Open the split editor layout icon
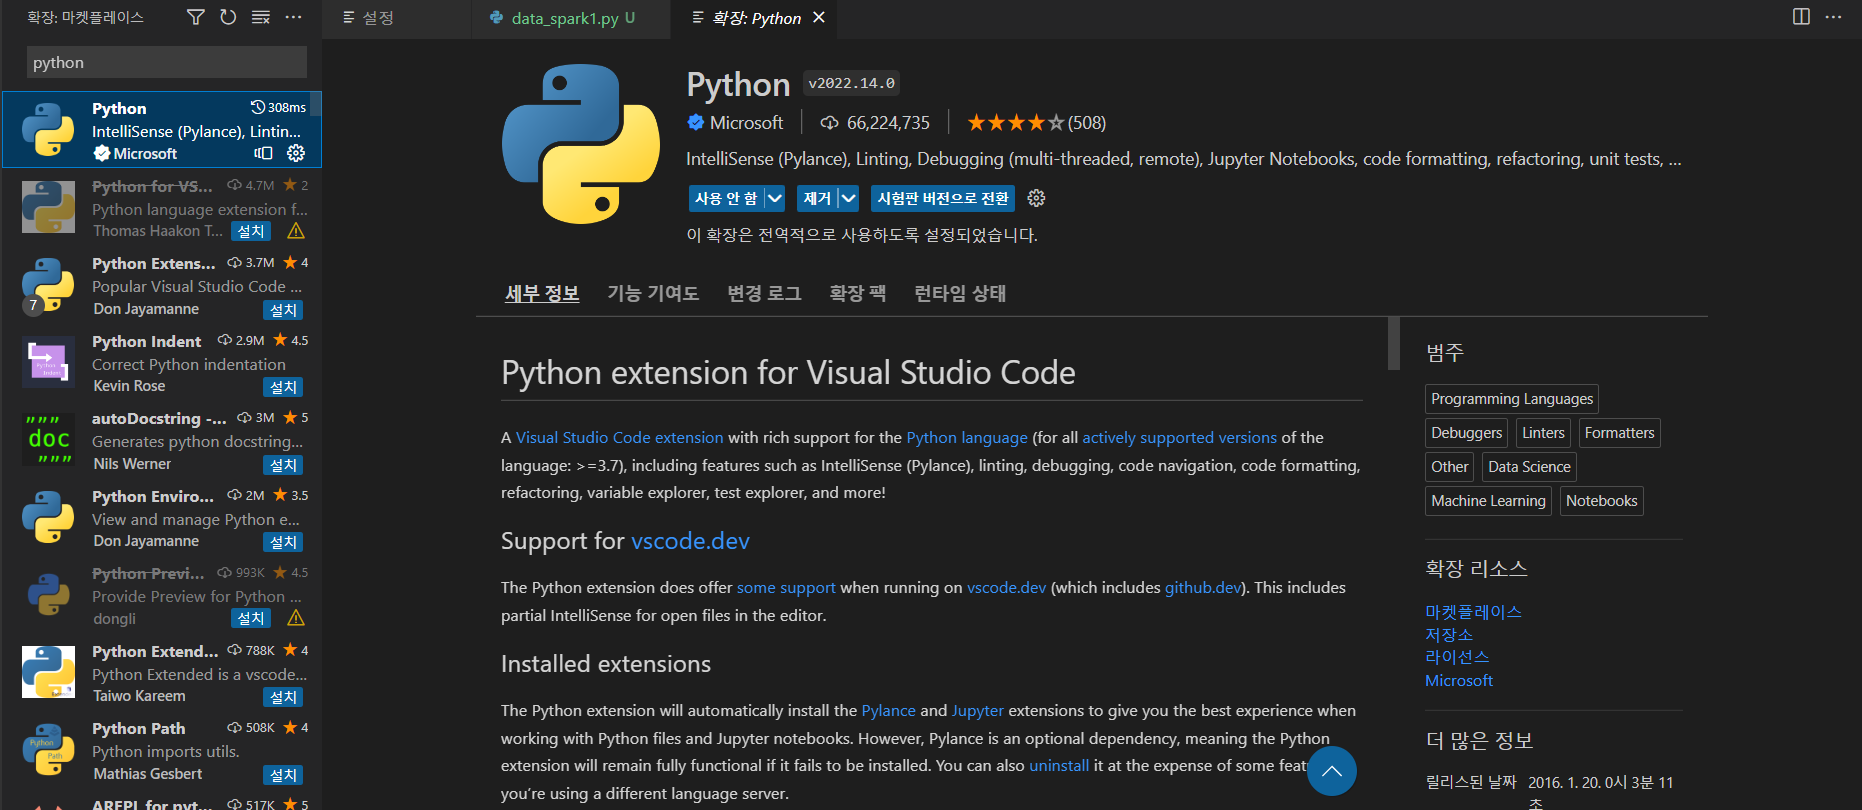1862x810 pixels. coord(1801,17)
